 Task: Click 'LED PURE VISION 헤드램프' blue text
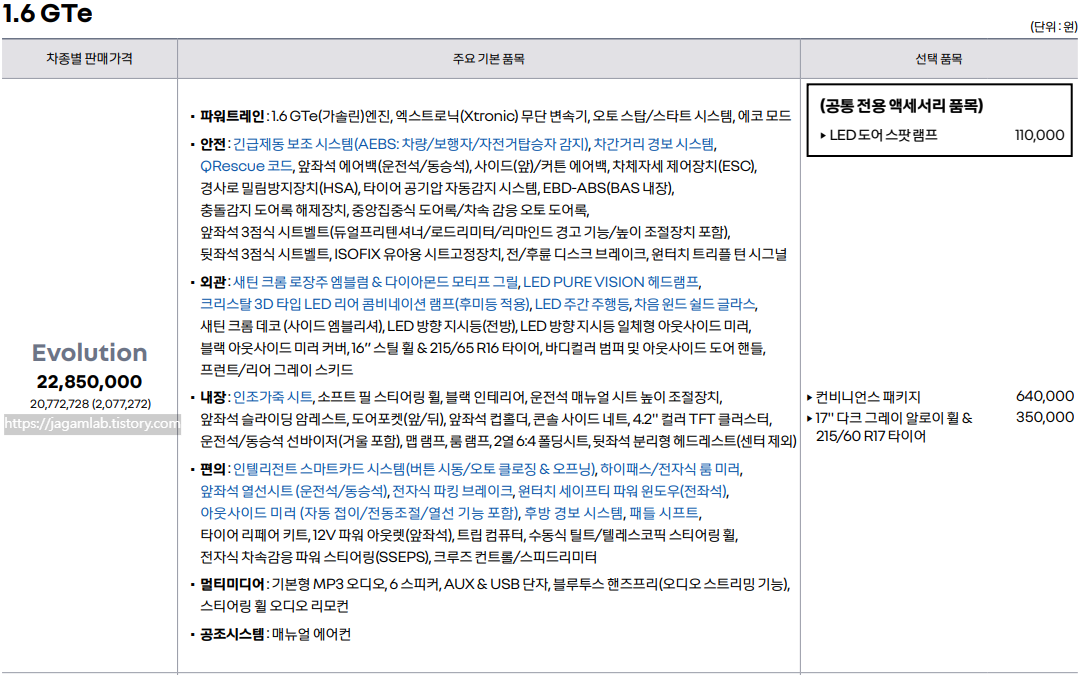(611, 282)
